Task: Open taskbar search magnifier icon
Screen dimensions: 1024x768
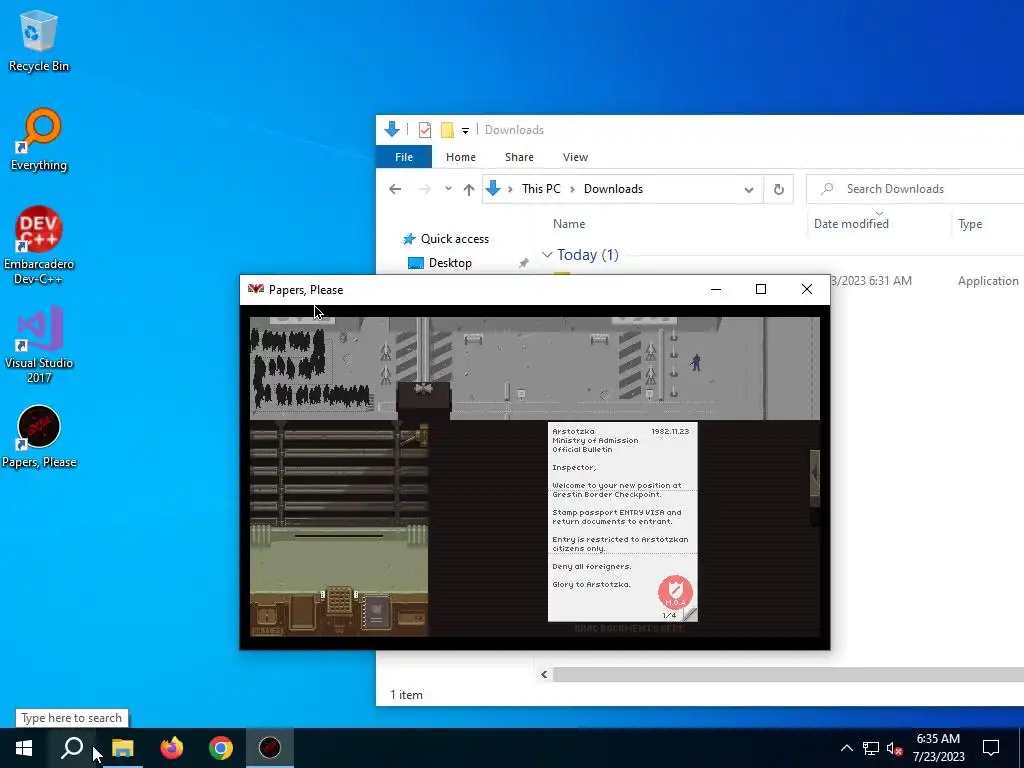Action: coord(72,748)
